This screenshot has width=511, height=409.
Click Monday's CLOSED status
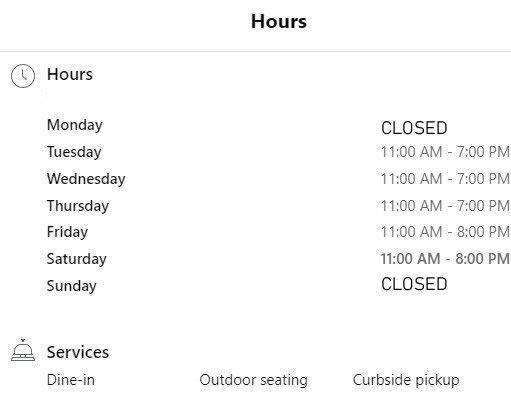[414, 128]
